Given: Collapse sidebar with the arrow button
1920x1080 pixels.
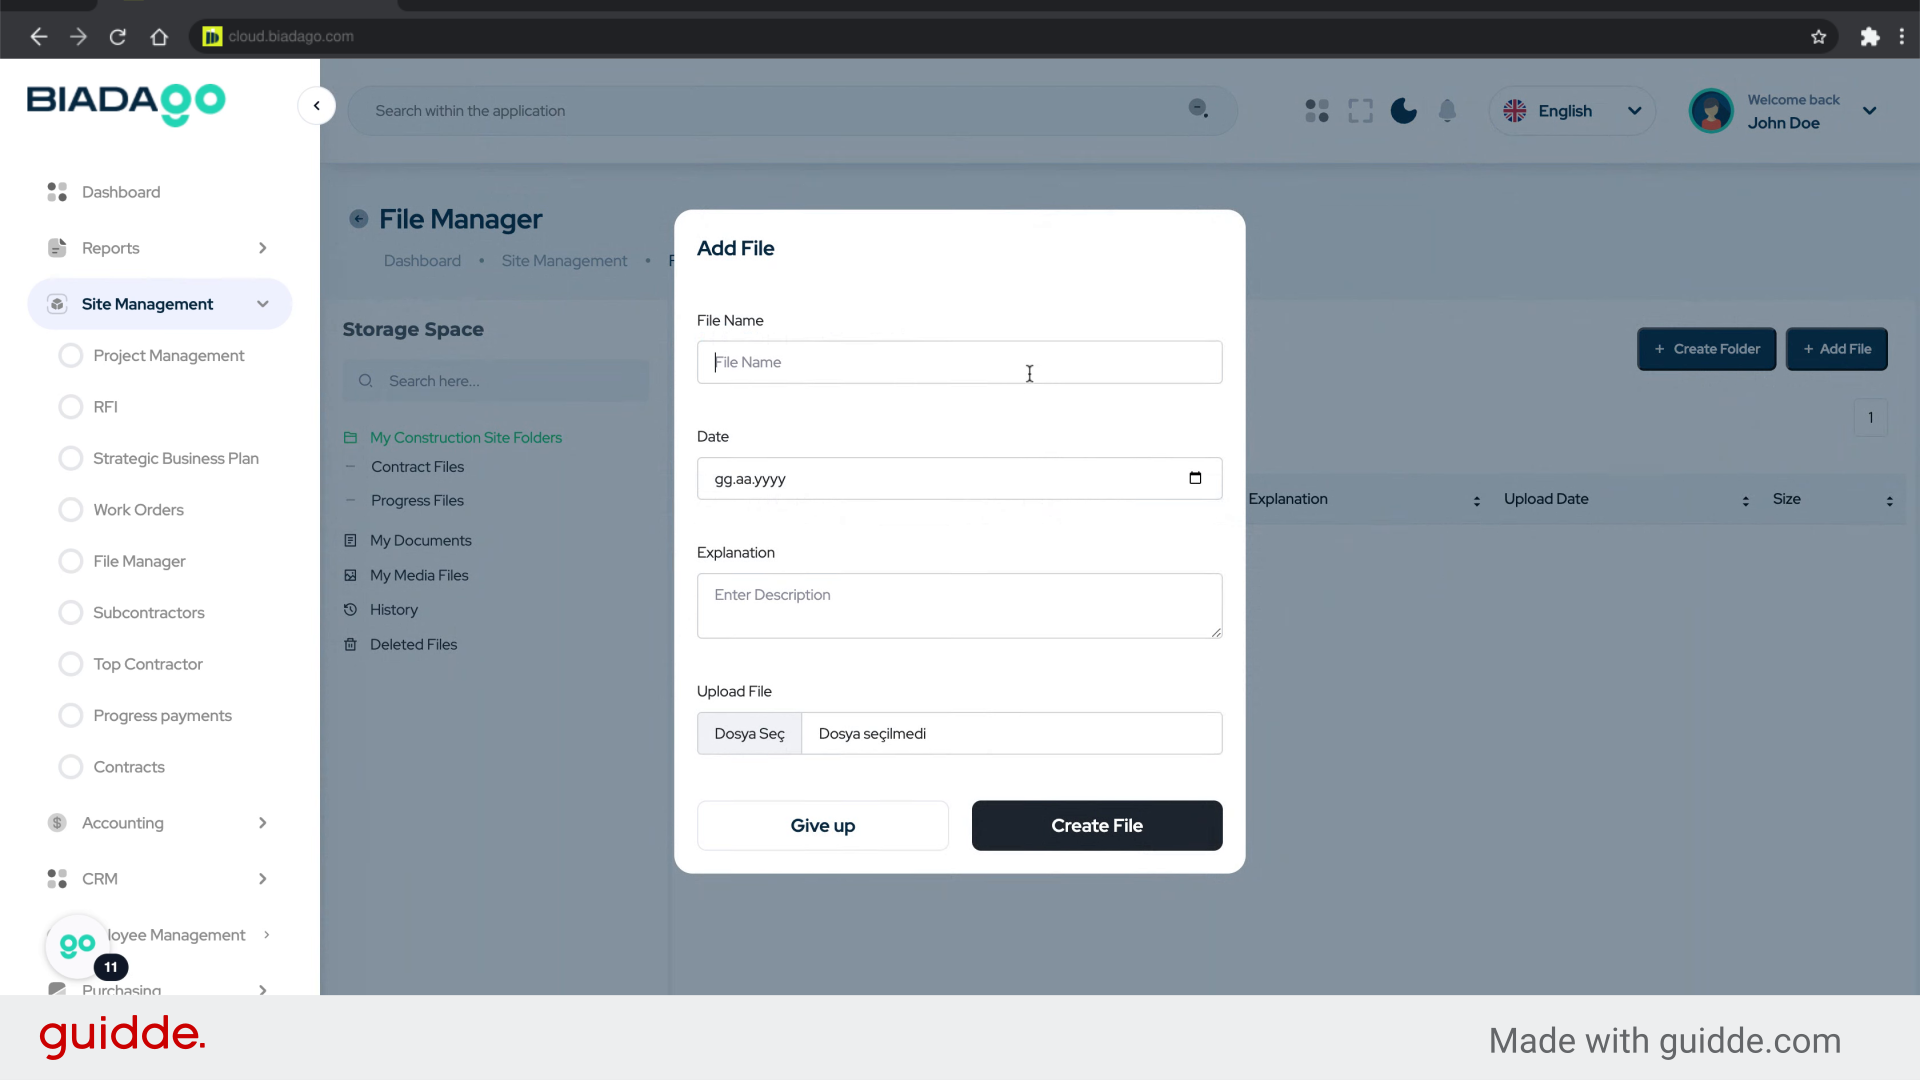Looking at the screenshot, I should pos(317,106).
